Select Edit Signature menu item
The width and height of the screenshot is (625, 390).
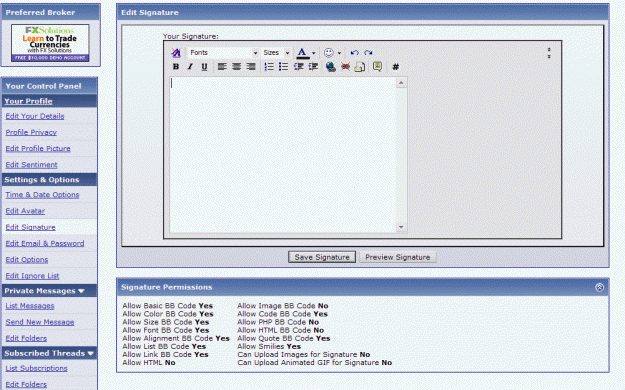tap(30, 227)
